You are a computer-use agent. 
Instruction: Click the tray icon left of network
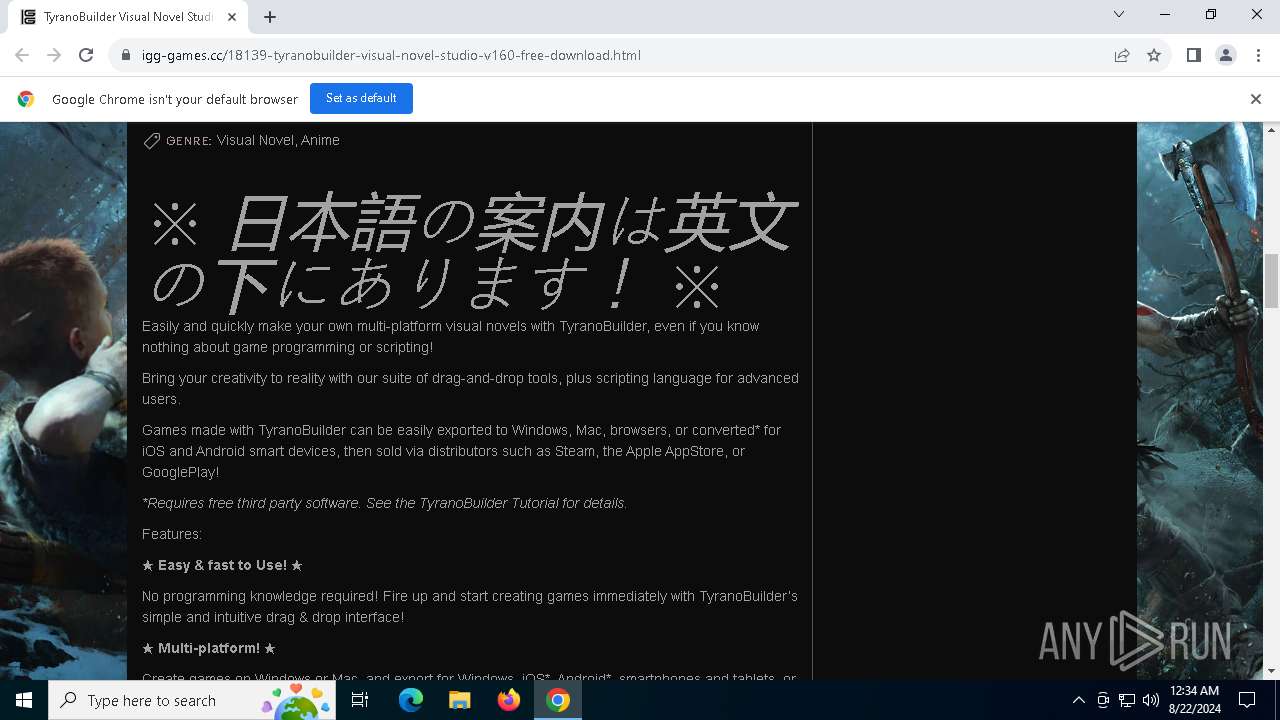pyautogui.click(x=1103, y=700)
